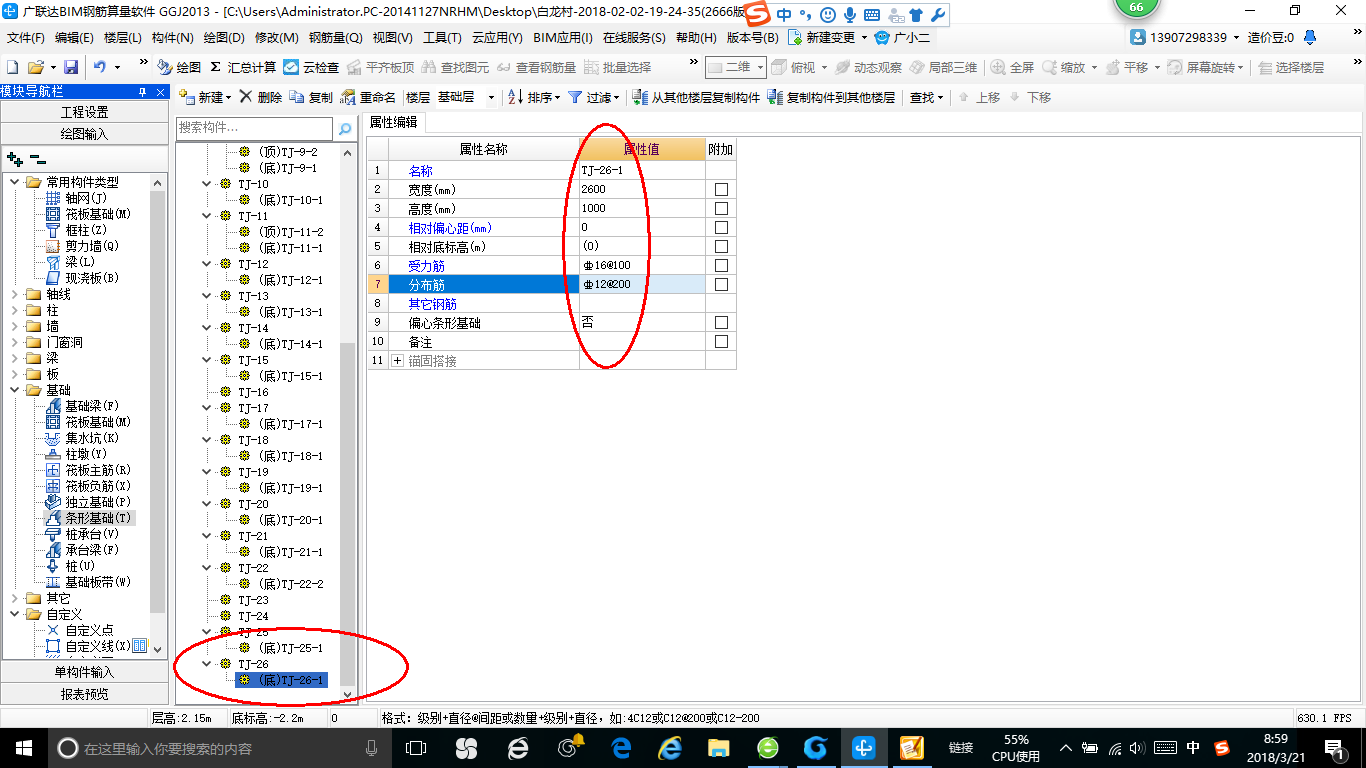Open 编辑(E) menu
Image resolution: width=1366 pixels, height=768 pixels.
74,37
